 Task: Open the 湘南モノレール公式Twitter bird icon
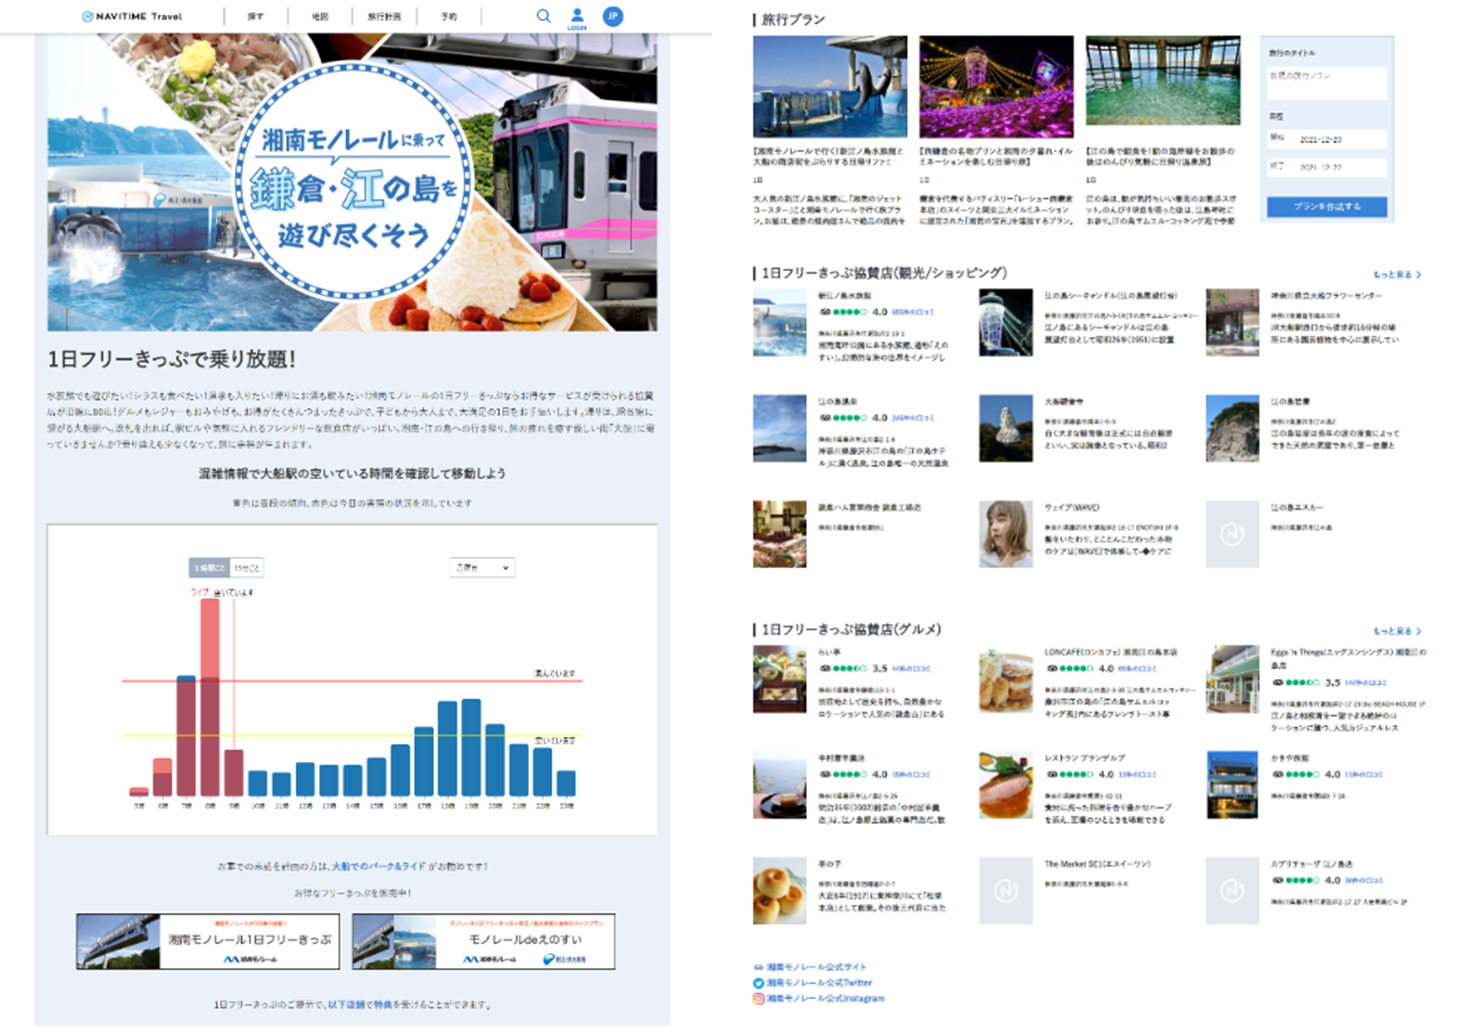[757, 983]
